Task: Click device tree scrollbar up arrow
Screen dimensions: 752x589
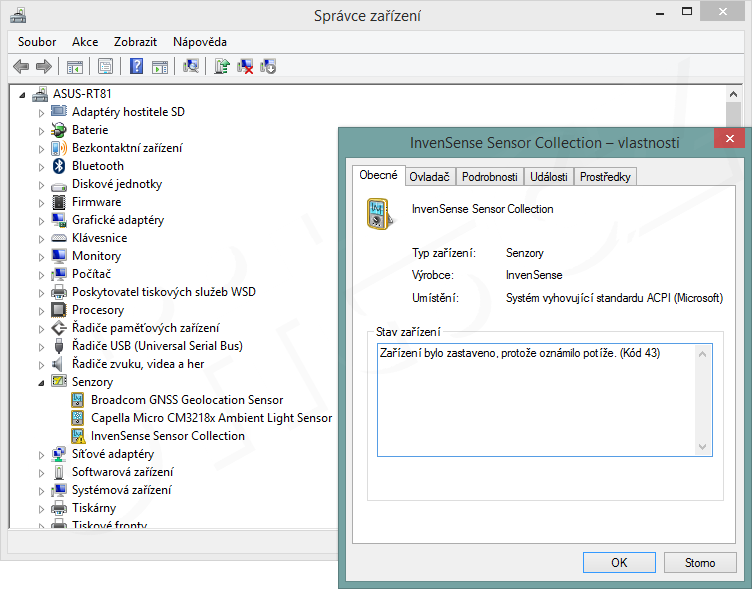Action: pyautogui.click(x=733, y=94)
